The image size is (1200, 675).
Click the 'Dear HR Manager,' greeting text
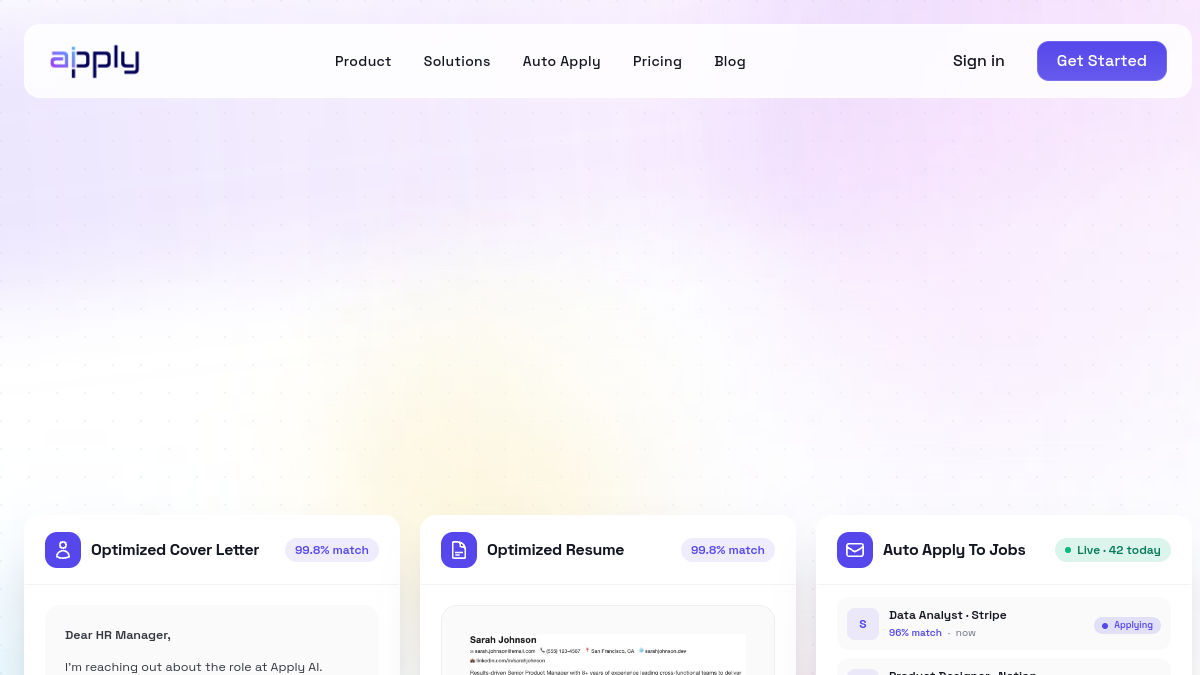(118, 635)
